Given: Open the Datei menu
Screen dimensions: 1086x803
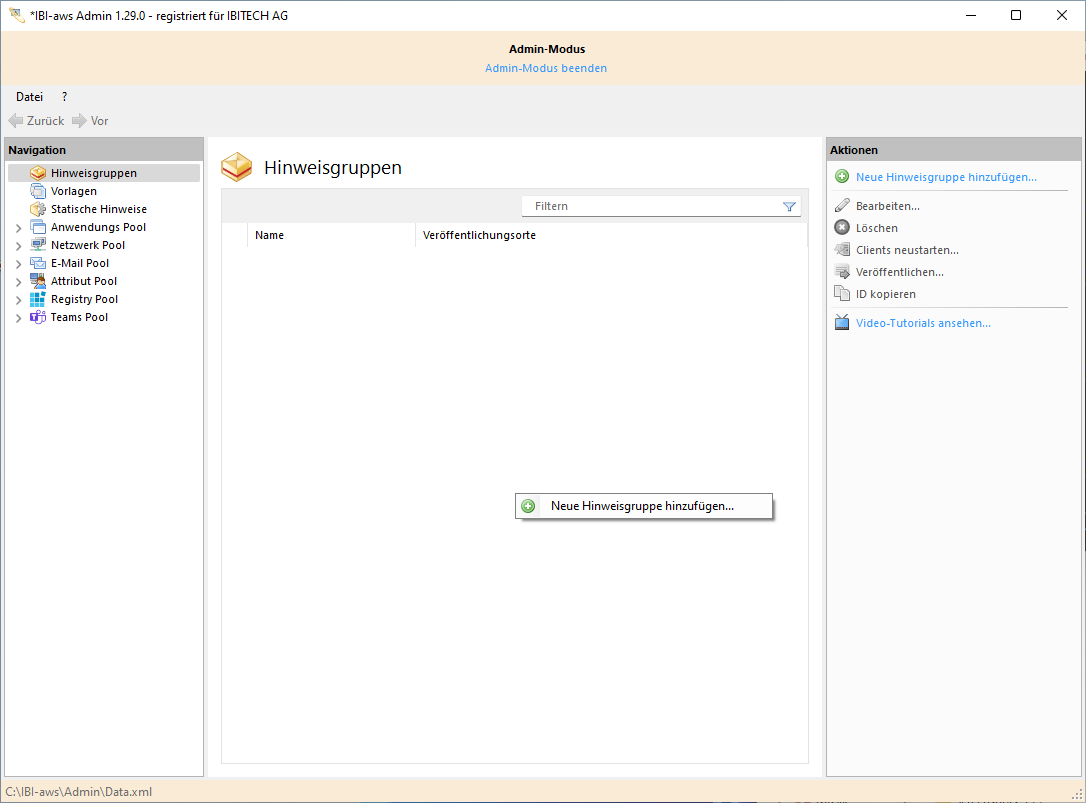Looking at the screenshot, I should tap(29, 97).
